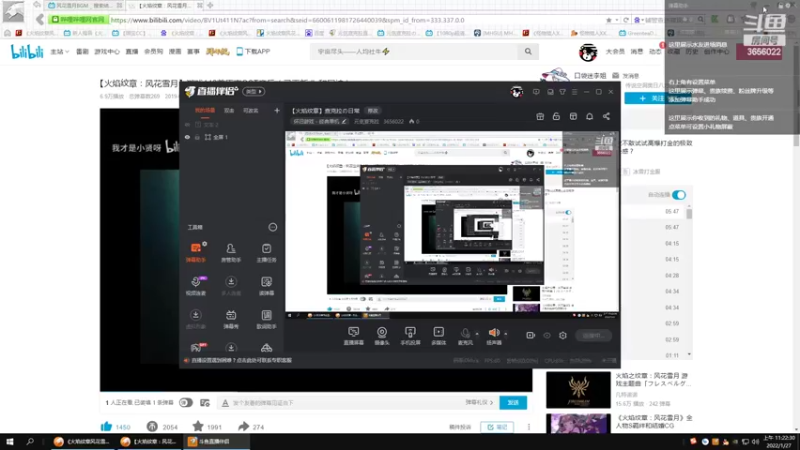Image resolution: width=800 pixels, height=450 pixels.
Task: Click the share icon in stream header
Action: pyautogui.click(x=606, y=116)
